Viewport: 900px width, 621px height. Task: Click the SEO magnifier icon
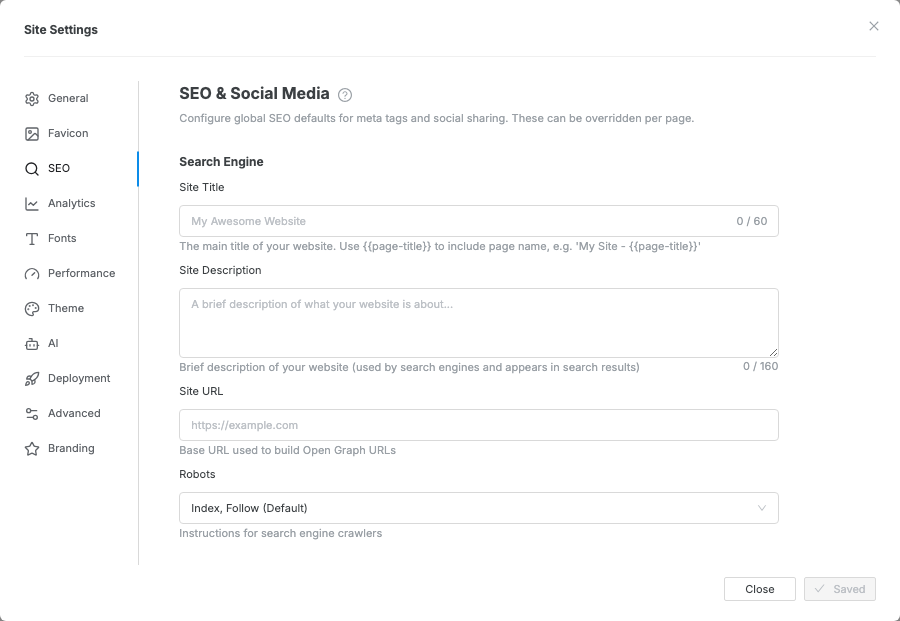(x=32, y=169)
